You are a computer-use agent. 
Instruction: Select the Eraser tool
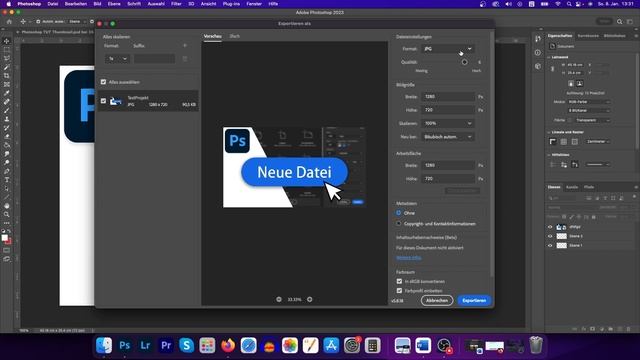tap(7, 137)
